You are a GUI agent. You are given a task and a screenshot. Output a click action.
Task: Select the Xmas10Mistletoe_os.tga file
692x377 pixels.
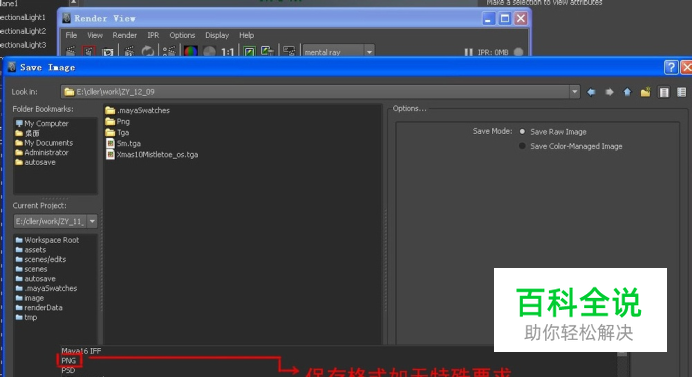click(x=152, y=155)
